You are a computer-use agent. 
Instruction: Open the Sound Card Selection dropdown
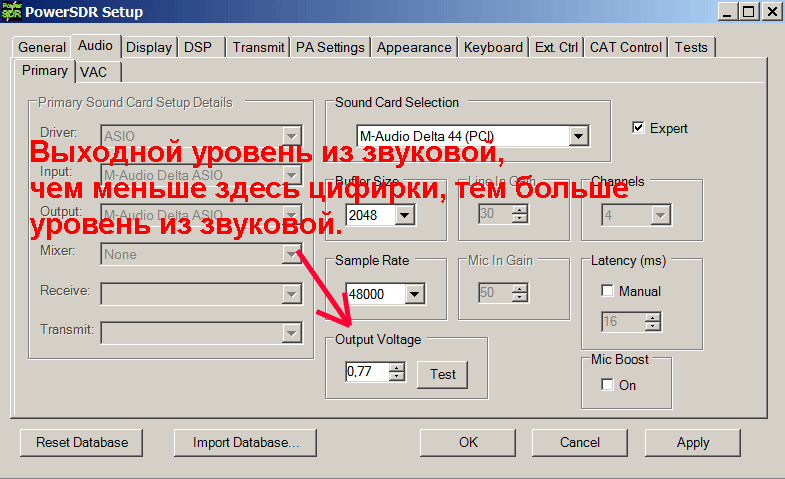(578, 136)
